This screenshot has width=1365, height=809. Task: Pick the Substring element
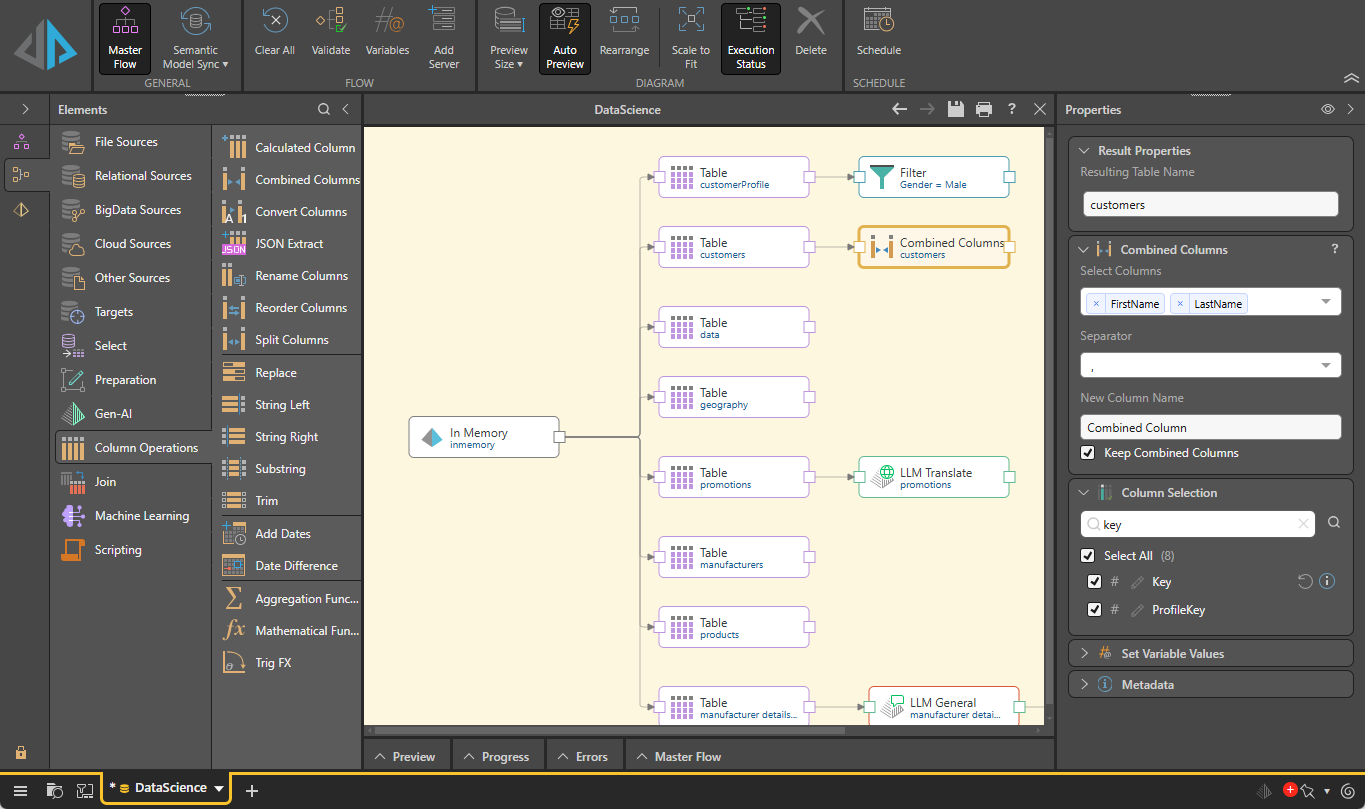289,469
